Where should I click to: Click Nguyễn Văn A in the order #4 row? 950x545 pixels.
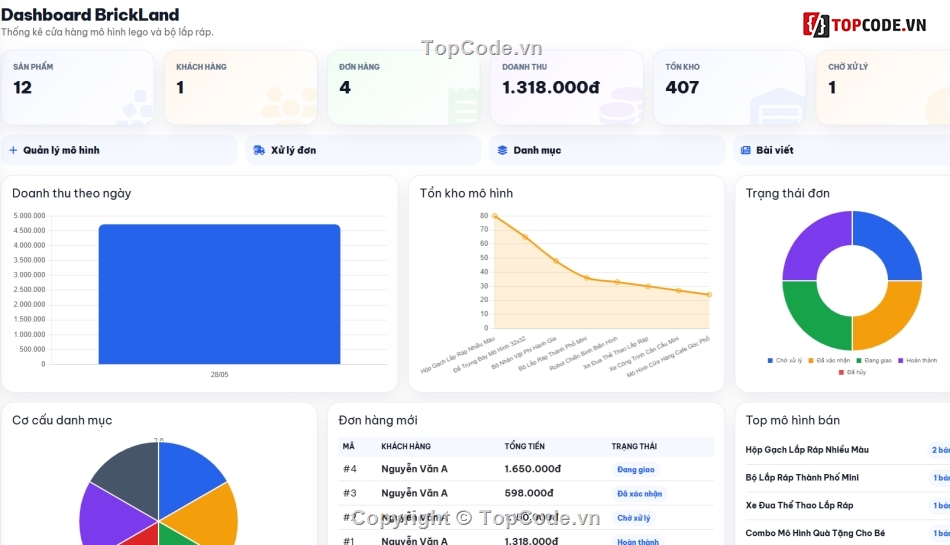(x=414, y=469)
